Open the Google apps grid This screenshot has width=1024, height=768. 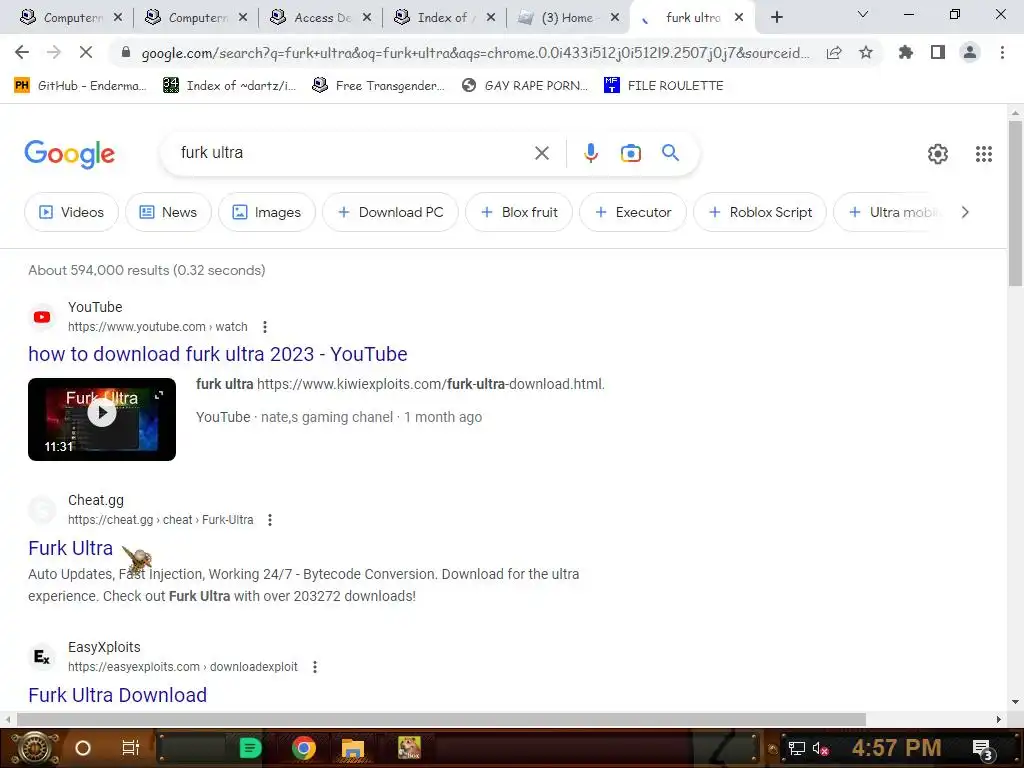984,154
